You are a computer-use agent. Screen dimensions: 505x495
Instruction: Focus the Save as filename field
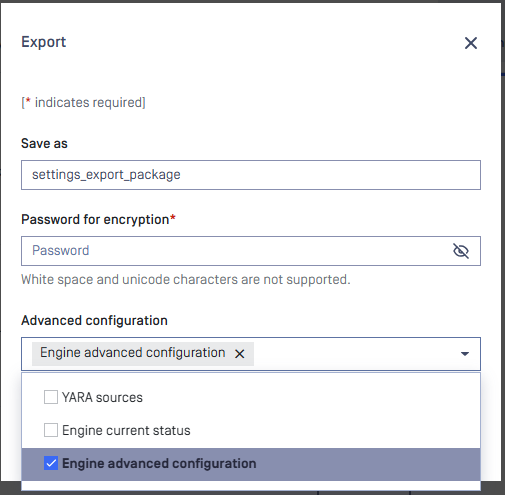(x=251, y=175)
